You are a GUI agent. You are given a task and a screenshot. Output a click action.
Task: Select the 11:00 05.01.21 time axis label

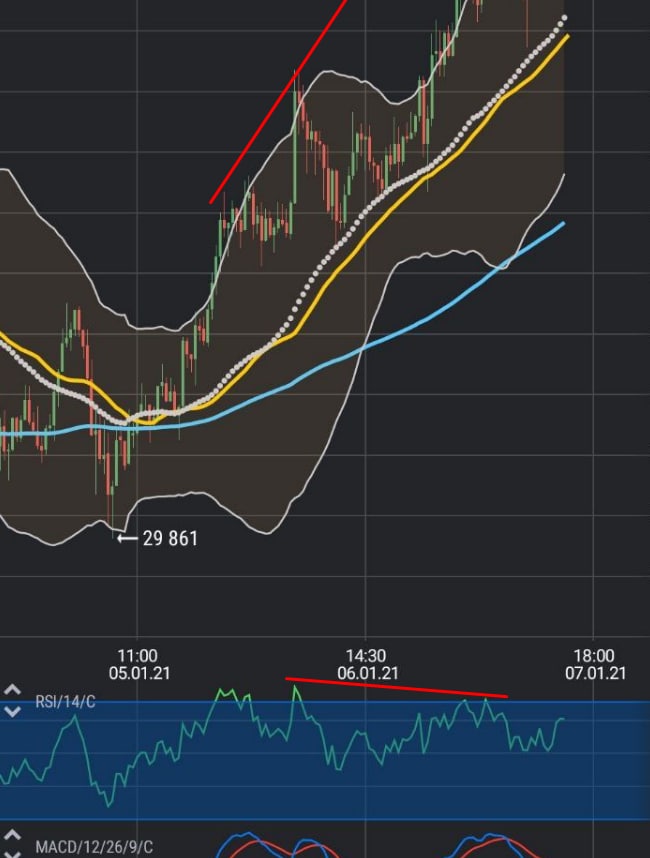tap(139, 664)
